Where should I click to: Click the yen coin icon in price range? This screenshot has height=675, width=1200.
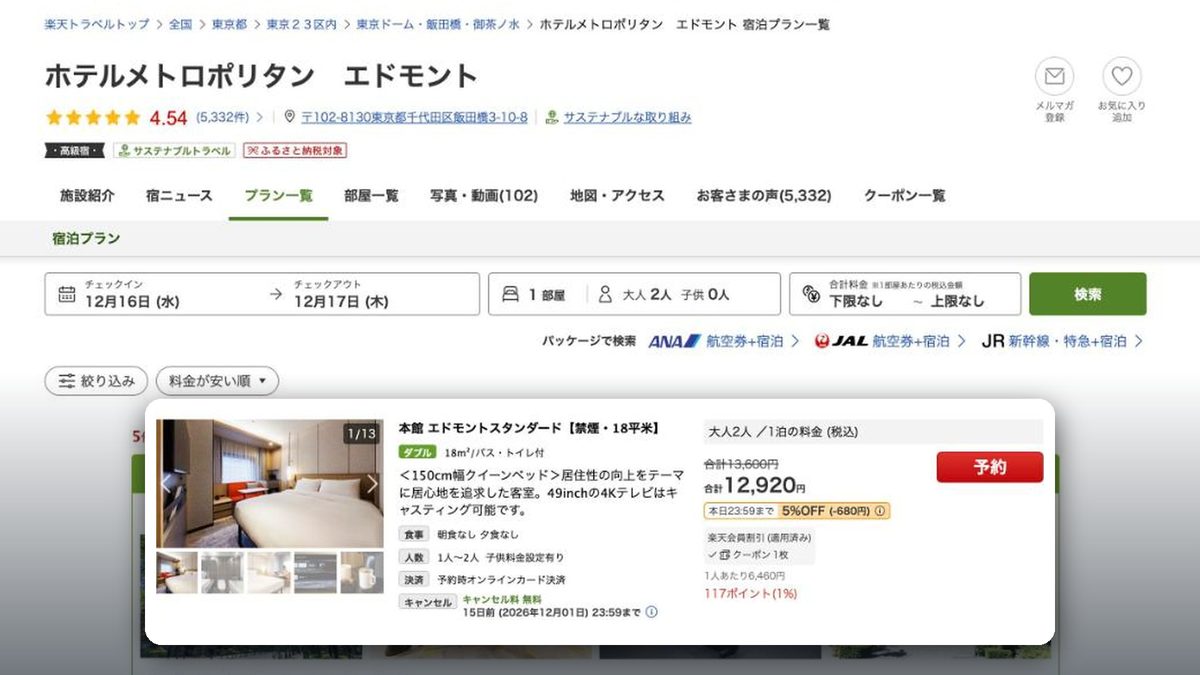[811, 295]
